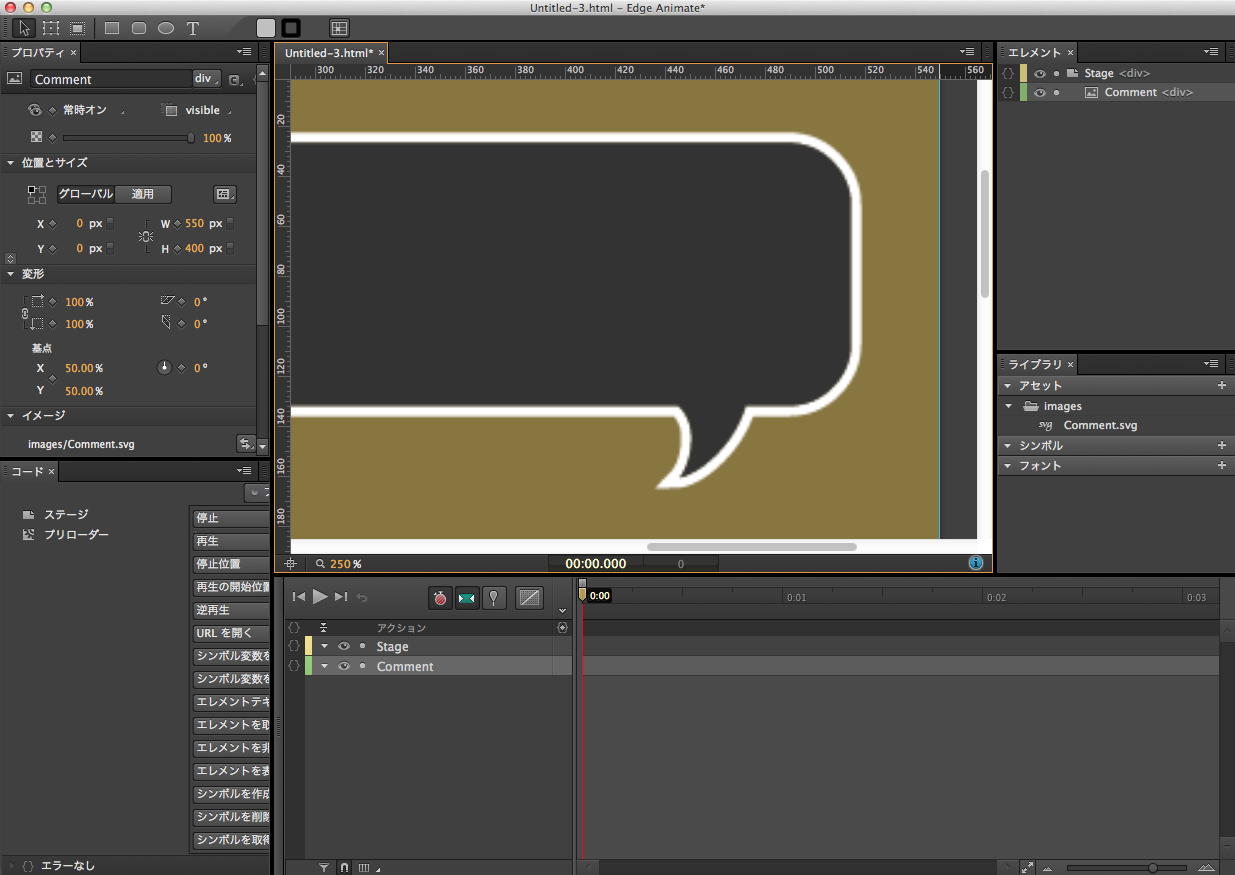Toggle Auto-Transition mode button
This screenshot has width=1235, height=875.
[467, 598]
